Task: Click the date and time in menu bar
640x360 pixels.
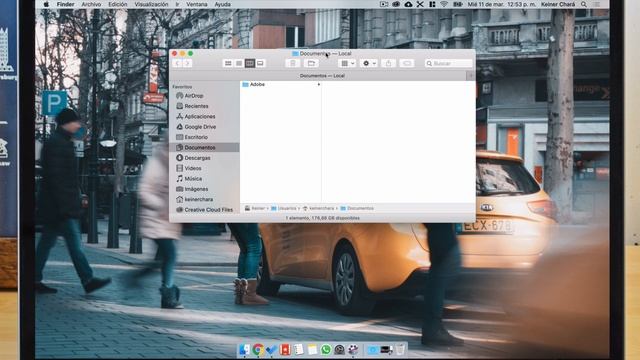Action: click(501, 4)
